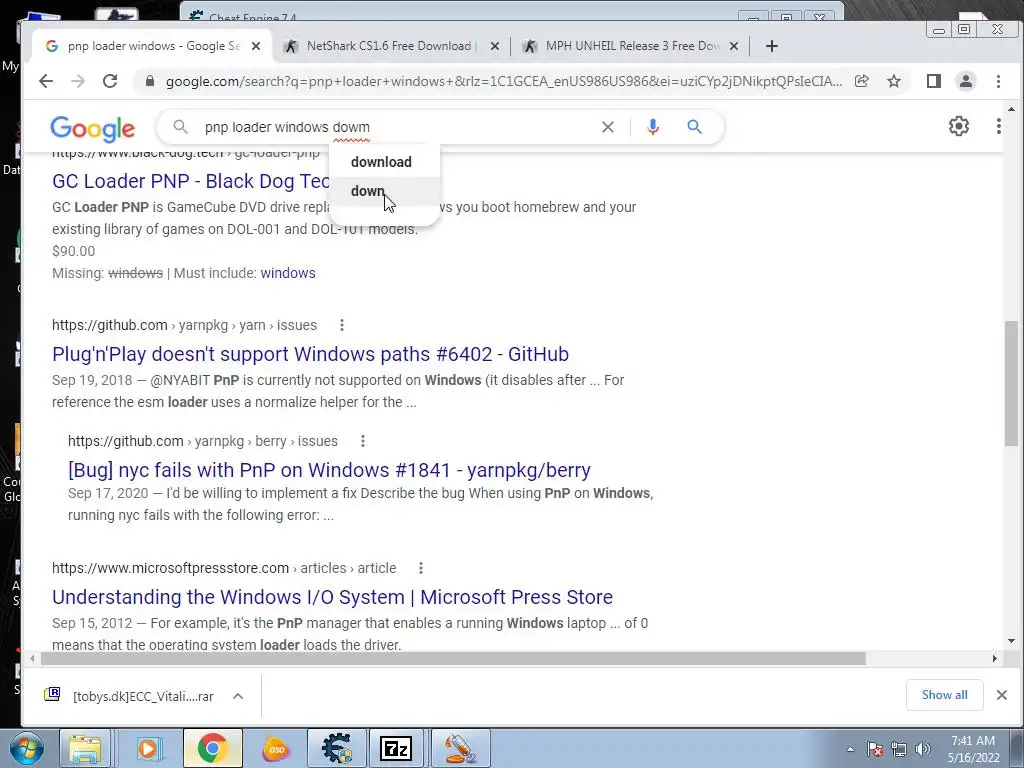Share this page via address bar icon
The height and width of the screenshot is (768, 1024).
click(x=861, y=81)
